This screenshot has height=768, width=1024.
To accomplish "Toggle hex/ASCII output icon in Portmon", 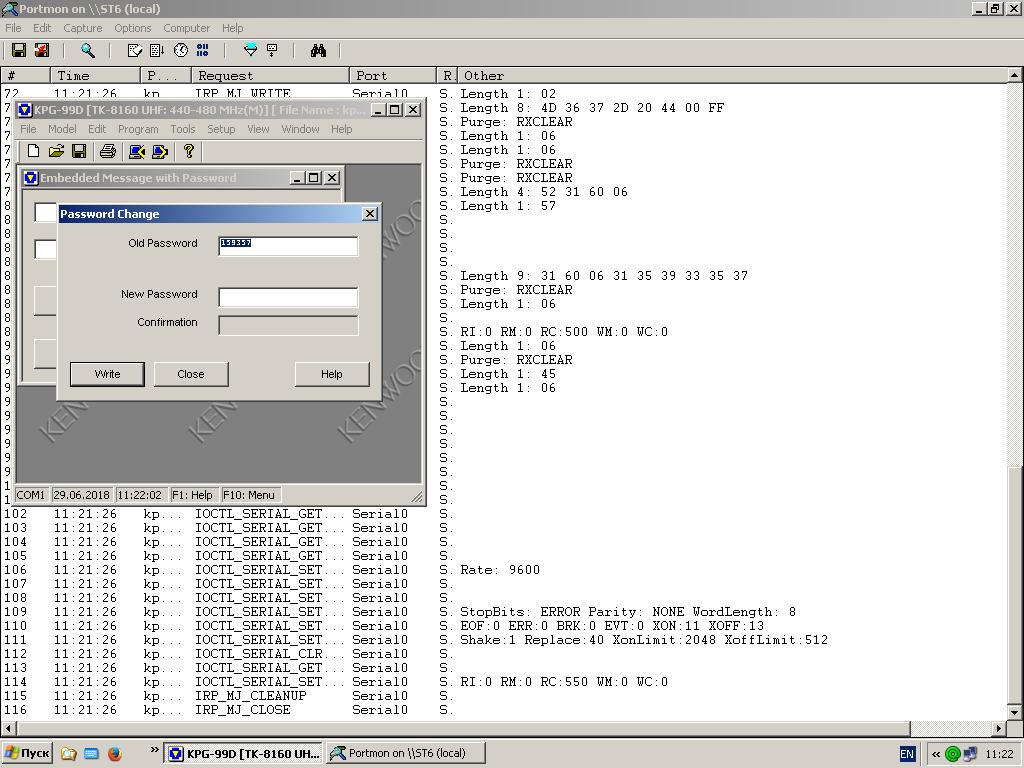I will tap(202, 50).
